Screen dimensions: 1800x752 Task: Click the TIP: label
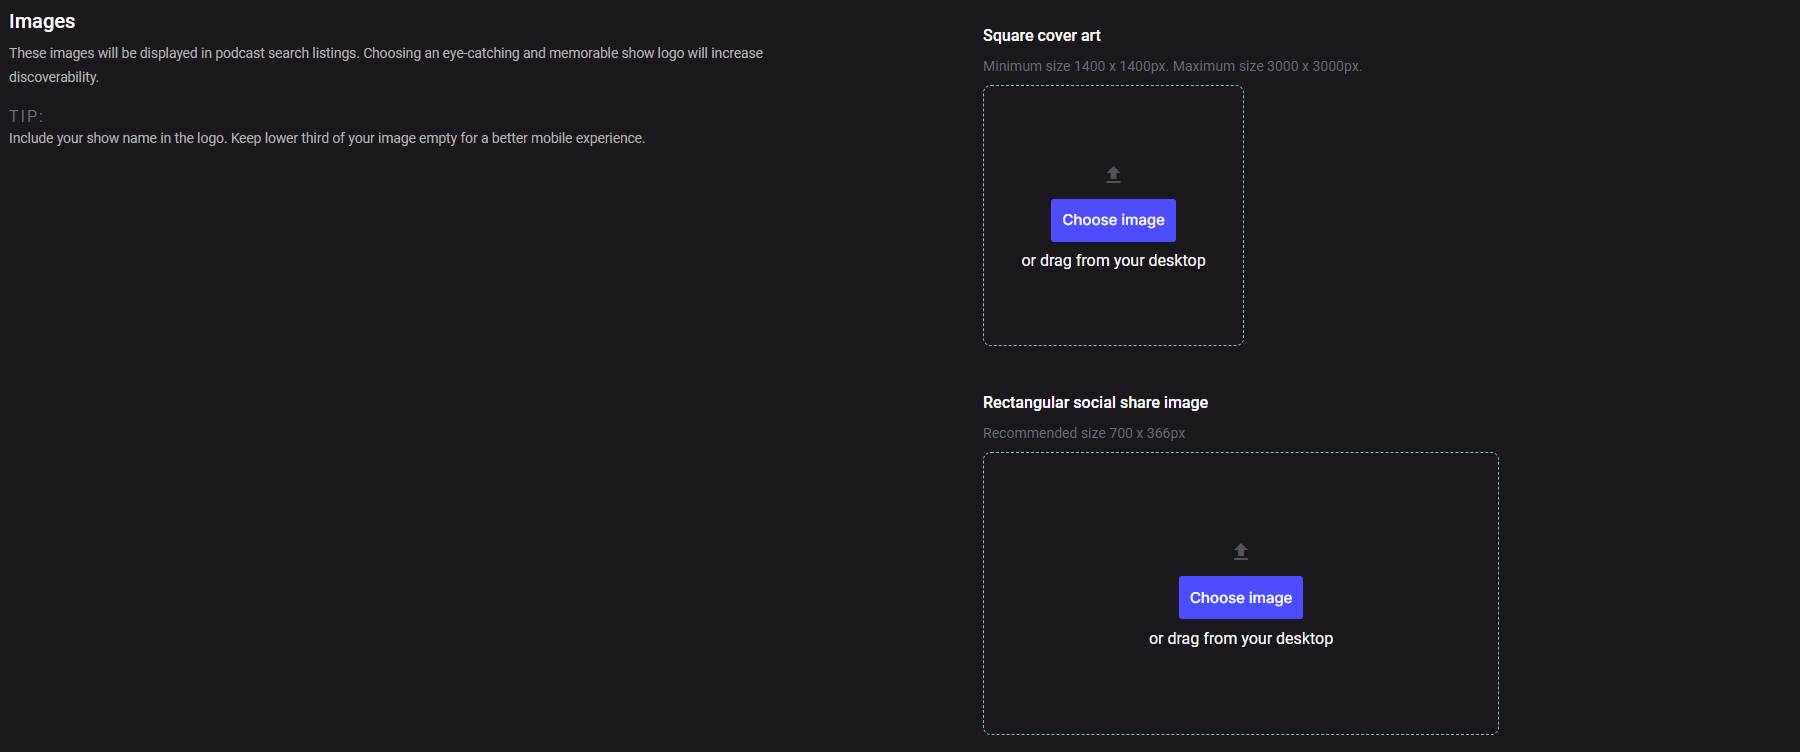(26, 116)
